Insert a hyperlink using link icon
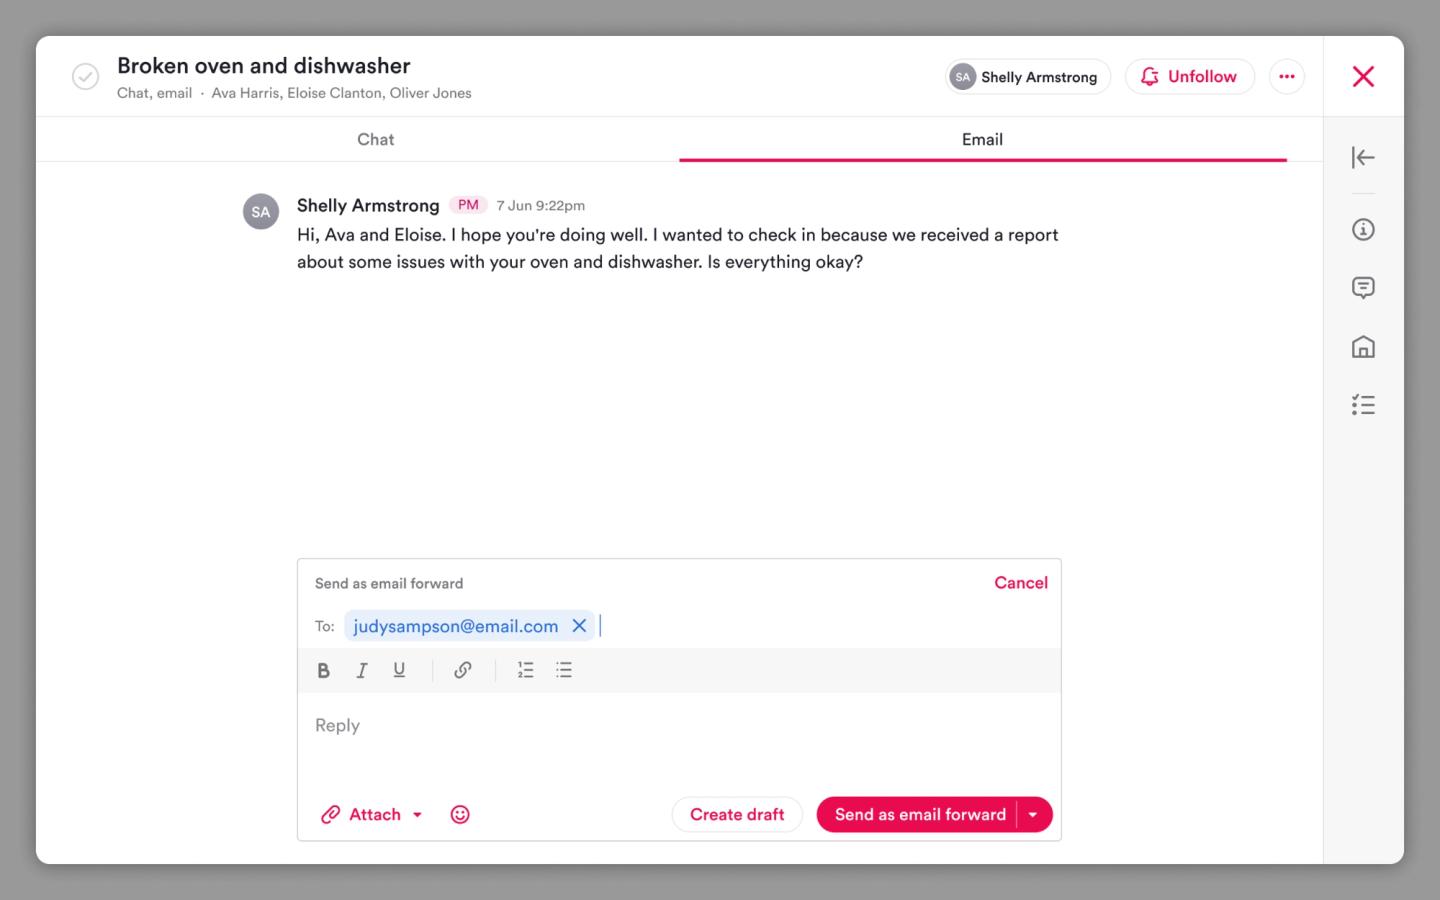Image resolution: width=1440 pixels, height=900 pixels. point(463,671)
